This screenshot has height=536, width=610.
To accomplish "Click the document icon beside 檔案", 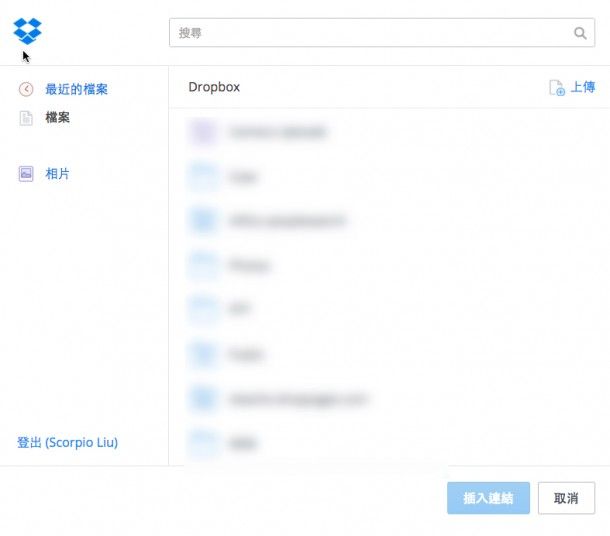I will tap(26, 118).
